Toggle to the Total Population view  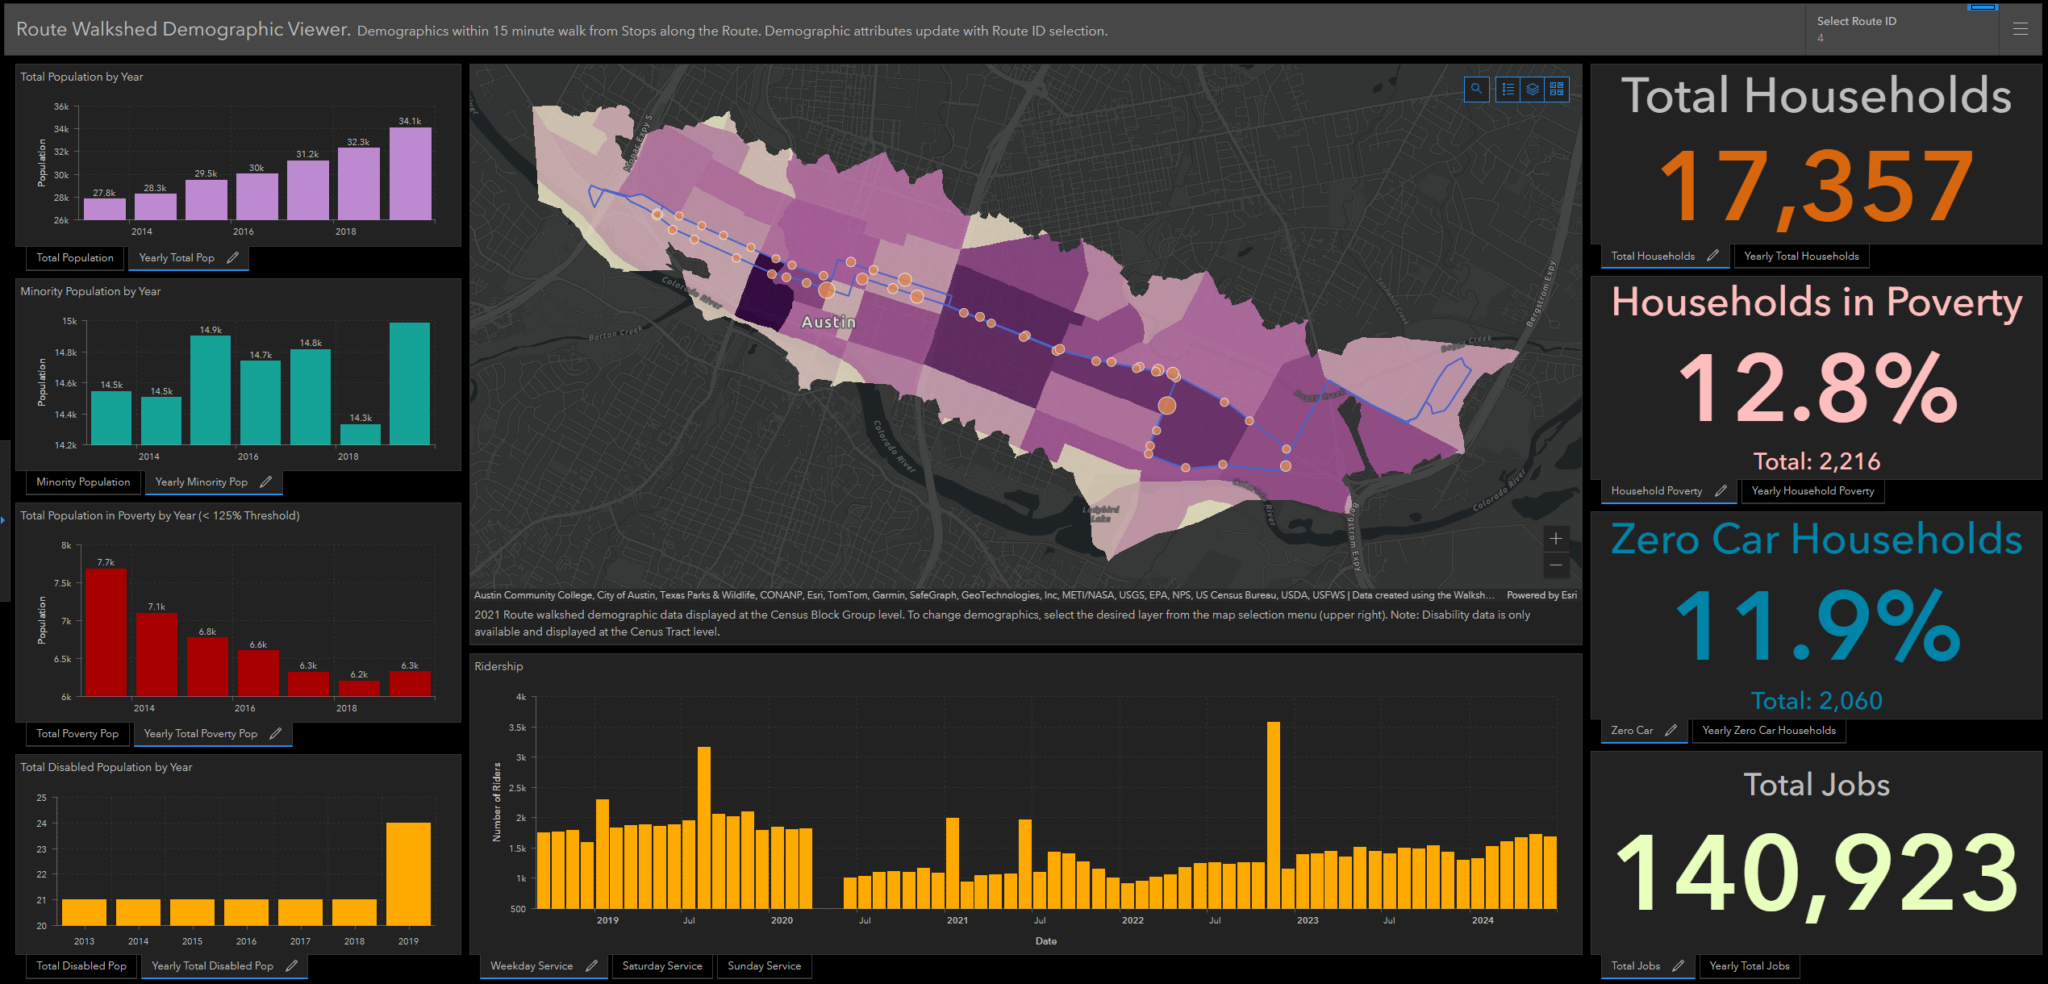(74, 257)
